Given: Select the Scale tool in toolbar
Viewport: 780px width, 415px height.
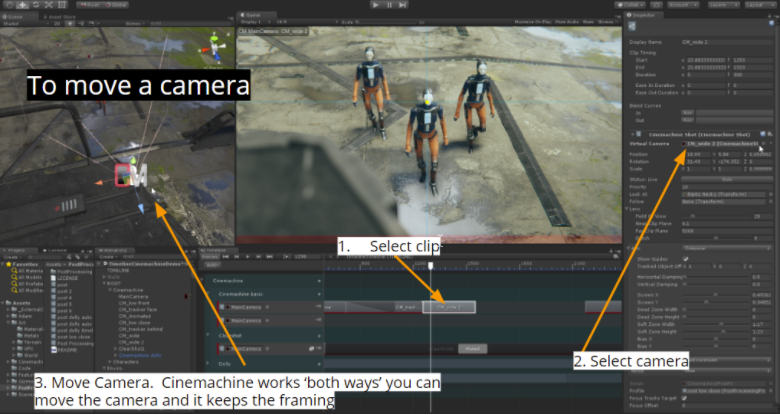Looking at the screenshot, I should [x=47, y=5].
